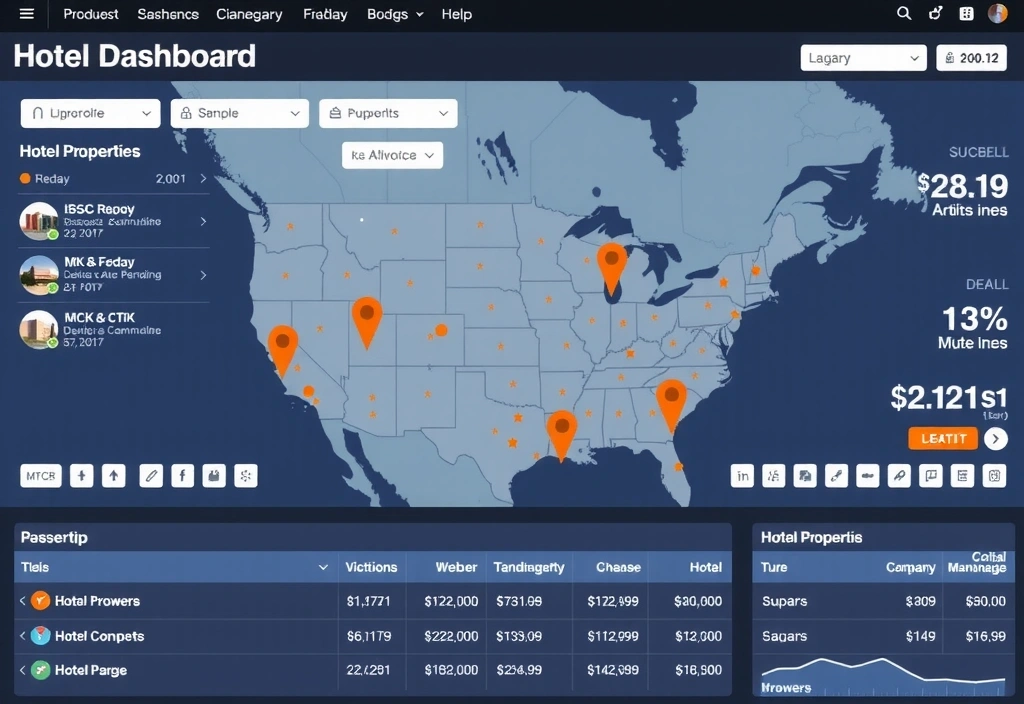The image size is (1024, 704).
Task: Expand the Tials column dropdown in Passertip table
Action: pos(323,567)
